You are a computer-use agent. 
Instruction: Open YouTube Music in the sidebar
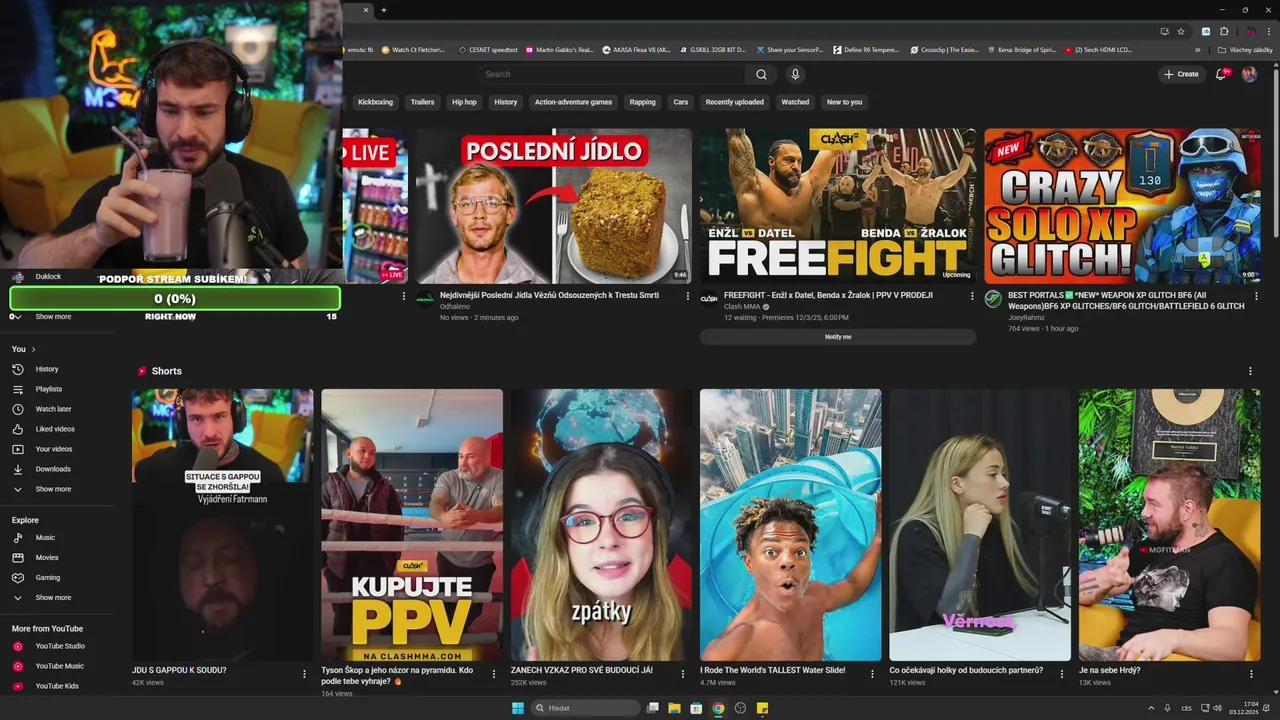click(x=59, y=666)
